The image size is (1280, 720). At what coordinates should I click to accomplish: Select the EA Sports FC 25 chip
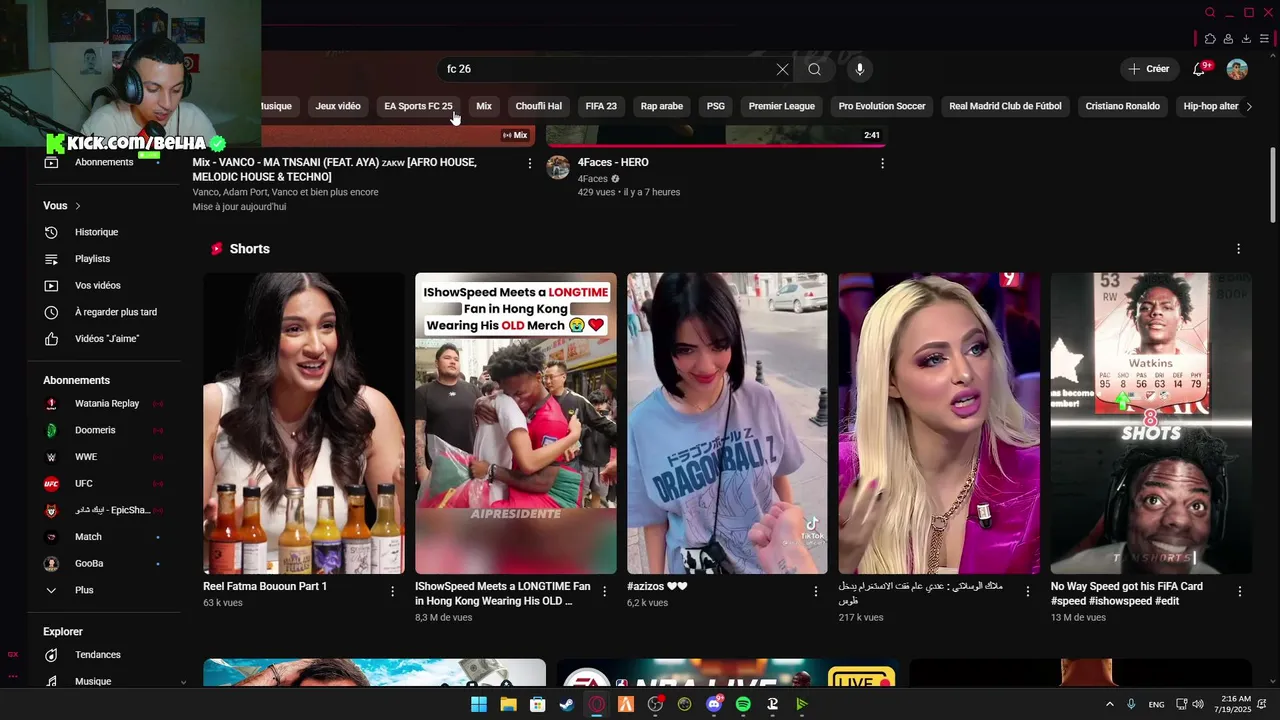418,106
